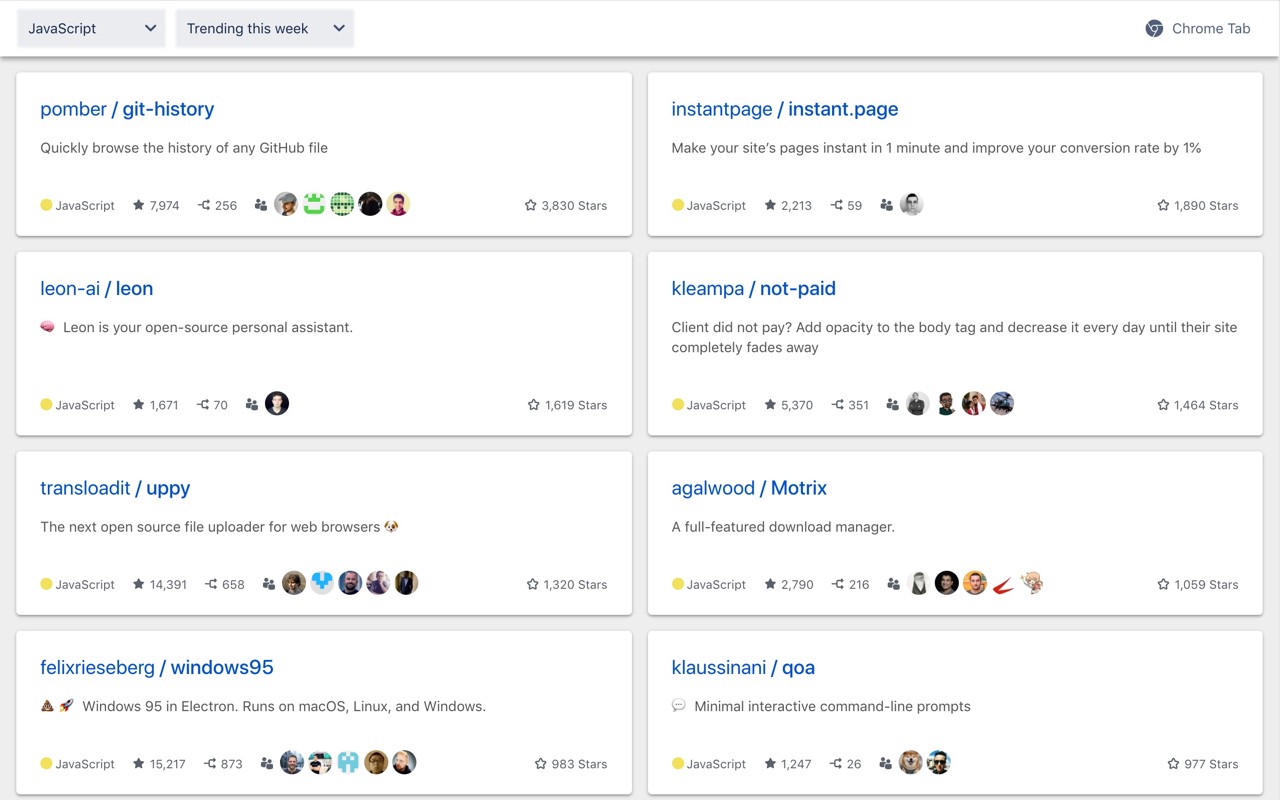Click the fork icon beside 216
The height and width of the screenshot is (800, 1280).
[838, 584]
